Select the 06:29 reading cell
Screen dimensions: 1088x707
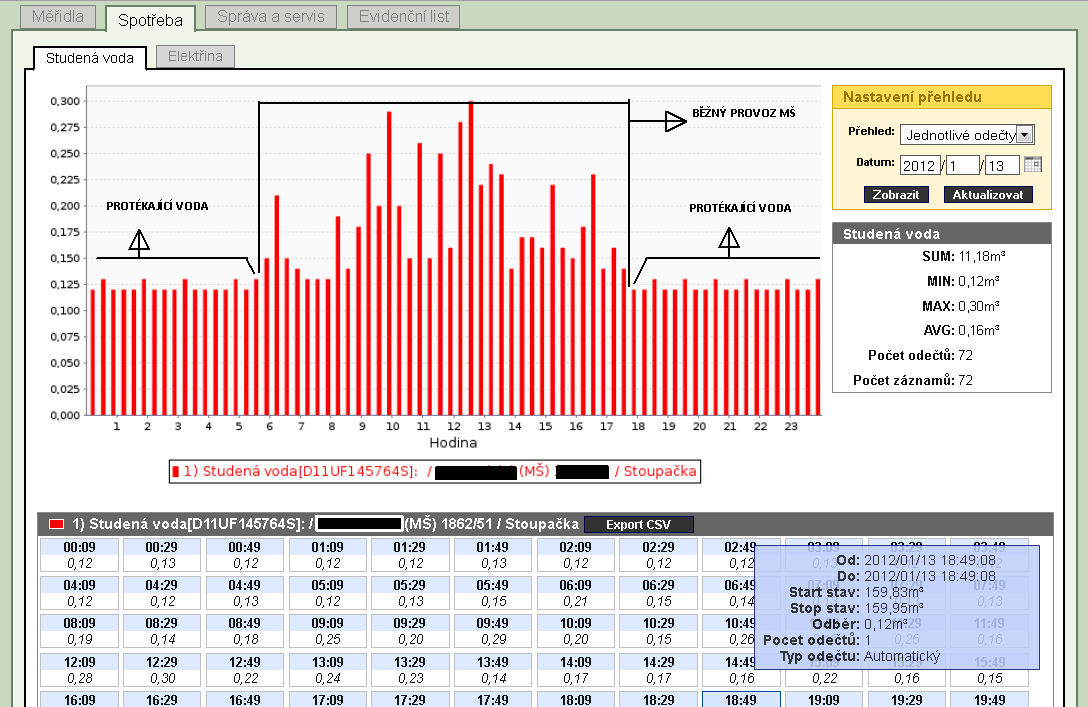(658, 593)
